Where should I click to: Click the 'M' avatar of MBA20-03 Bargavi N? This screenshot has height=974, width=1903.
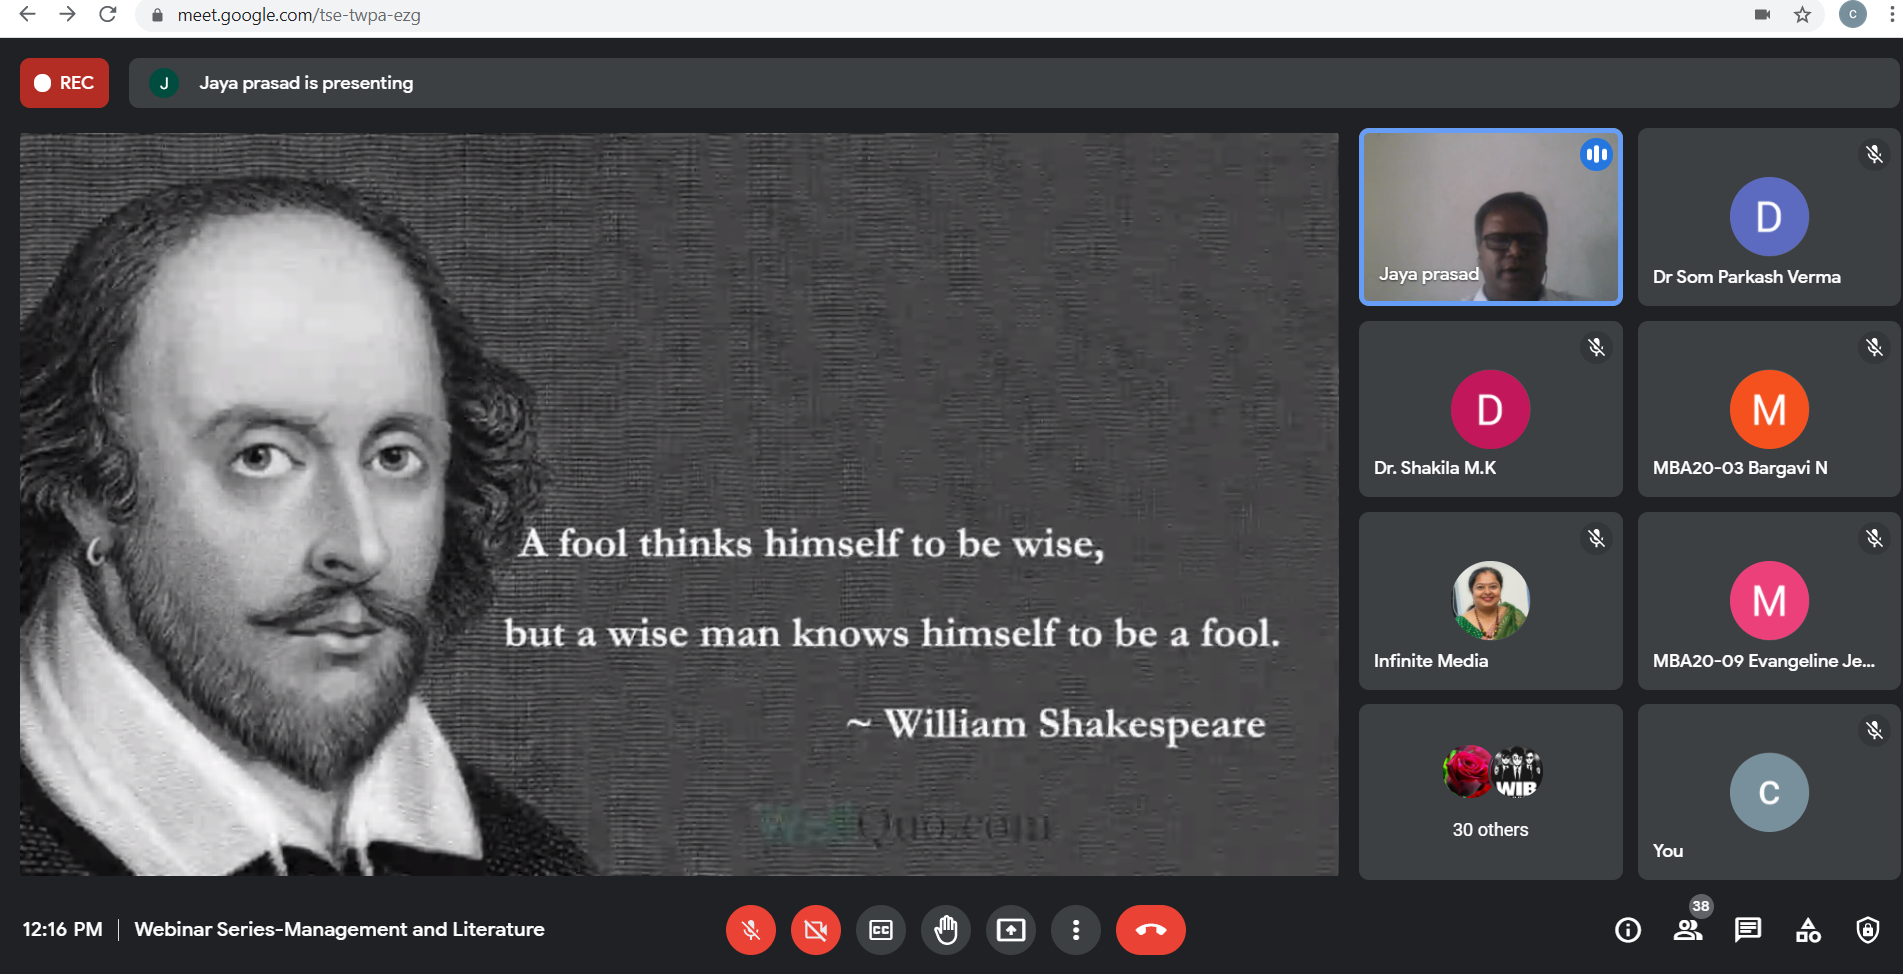point(1769,409)
